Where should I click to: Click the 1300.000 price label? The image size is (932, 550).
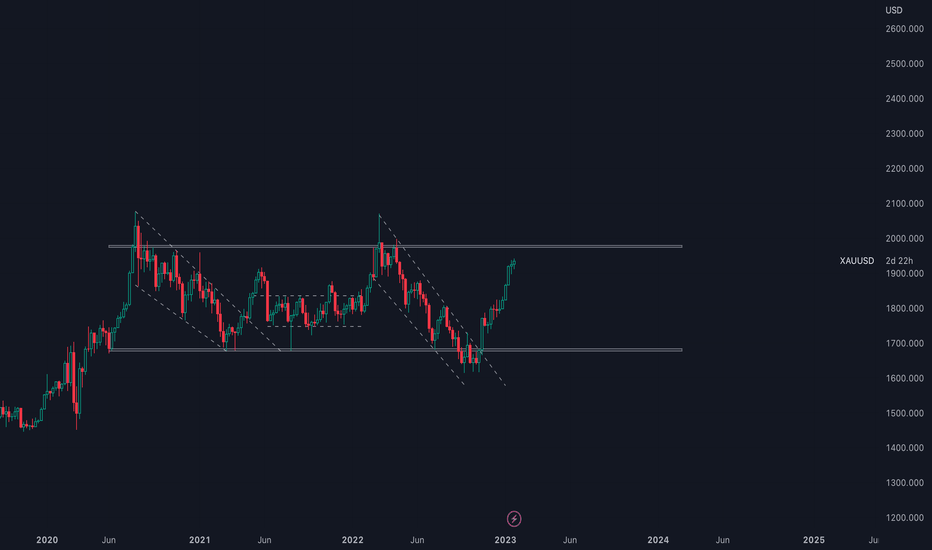coord(905,483)
